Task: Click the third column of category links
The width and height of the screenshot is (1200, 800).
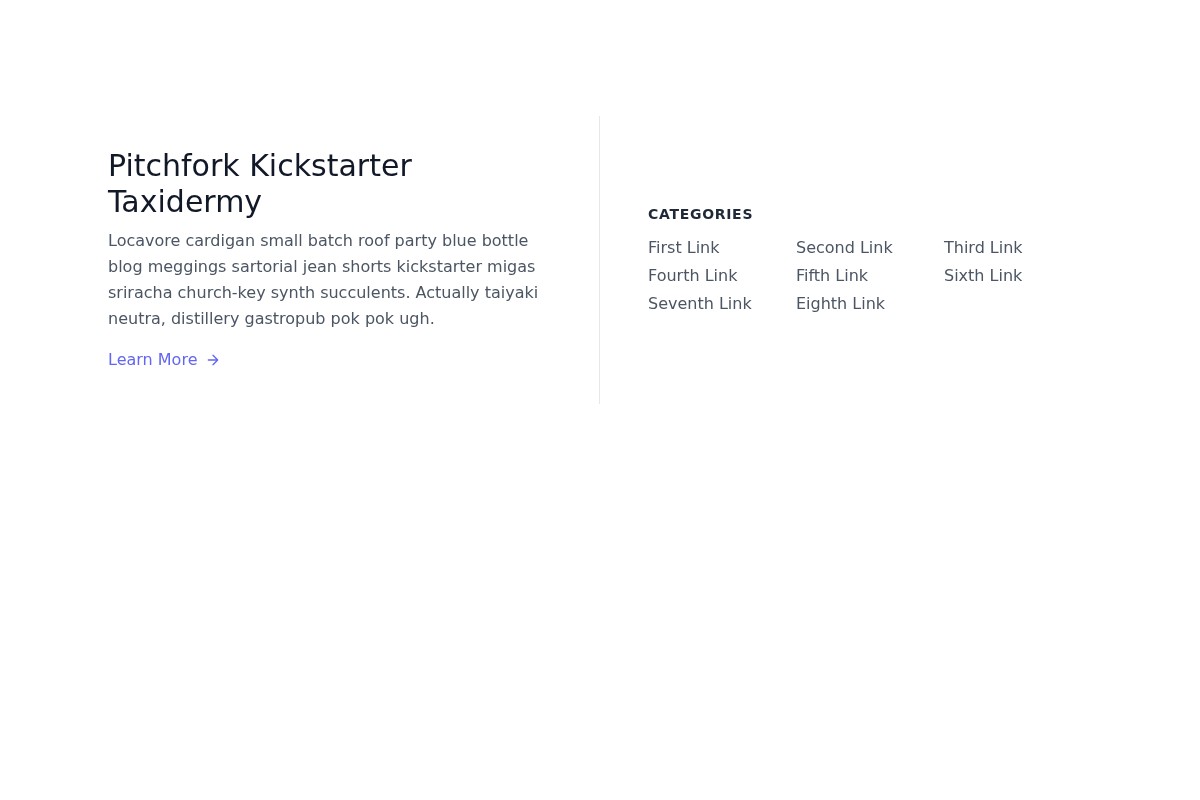Action: [982, 261]
